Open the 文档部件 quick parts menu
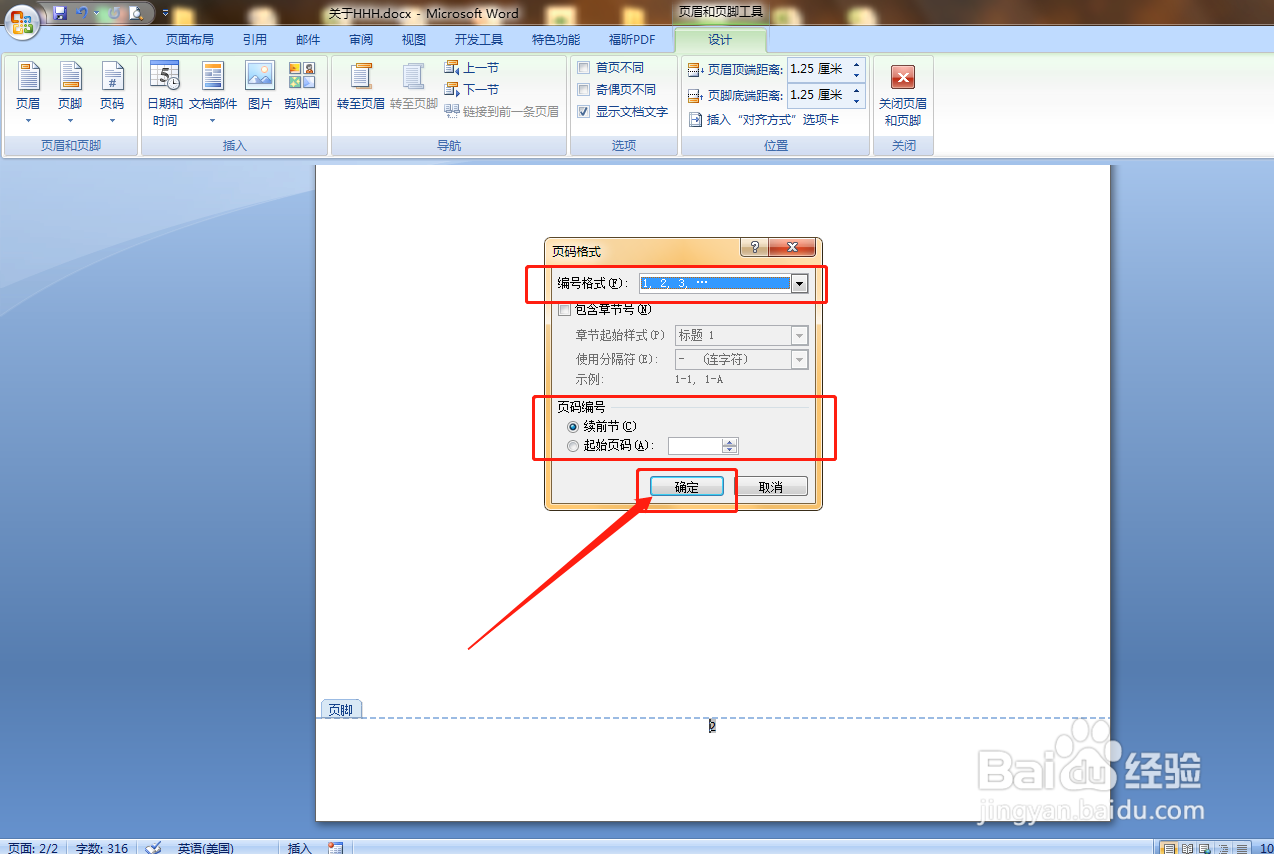The height and width of the screenshot is (854, 1274). click(213, 93)
